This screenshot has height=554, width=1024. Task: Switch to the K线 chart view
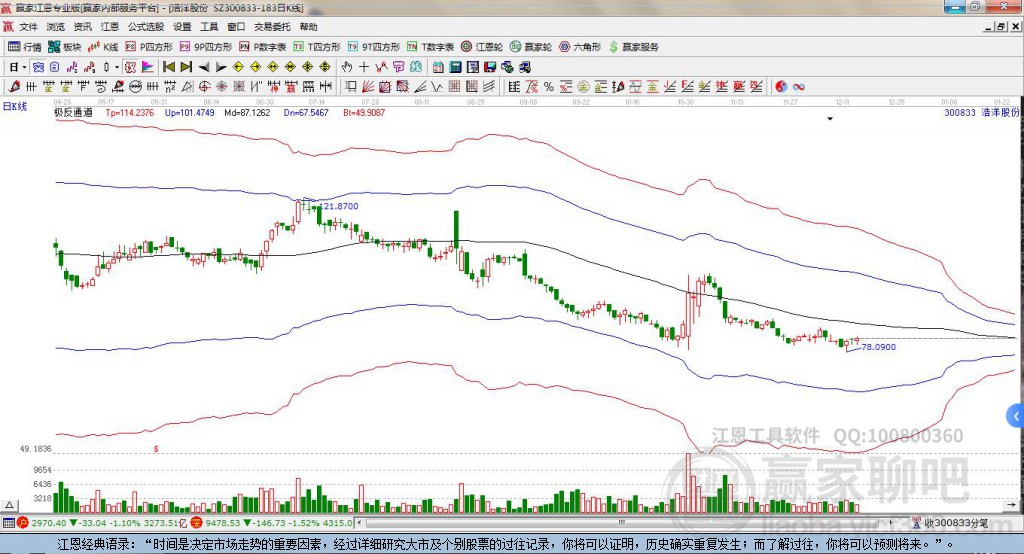pos(103,47)
